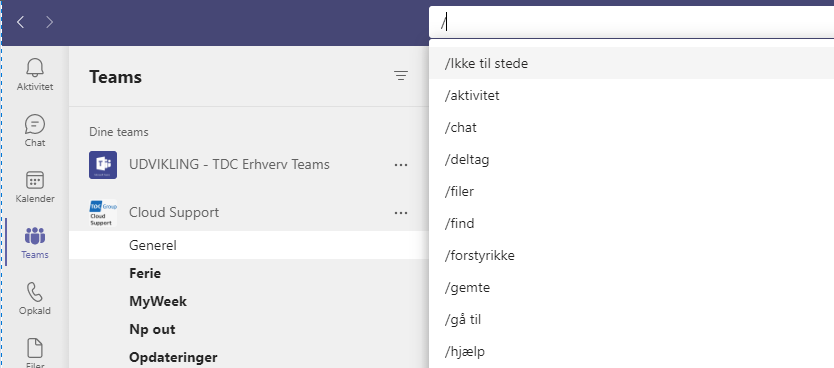This screenshot has height=368, width=834.
Task: Choose the /deltag command
Action: [x=631, y=160]
